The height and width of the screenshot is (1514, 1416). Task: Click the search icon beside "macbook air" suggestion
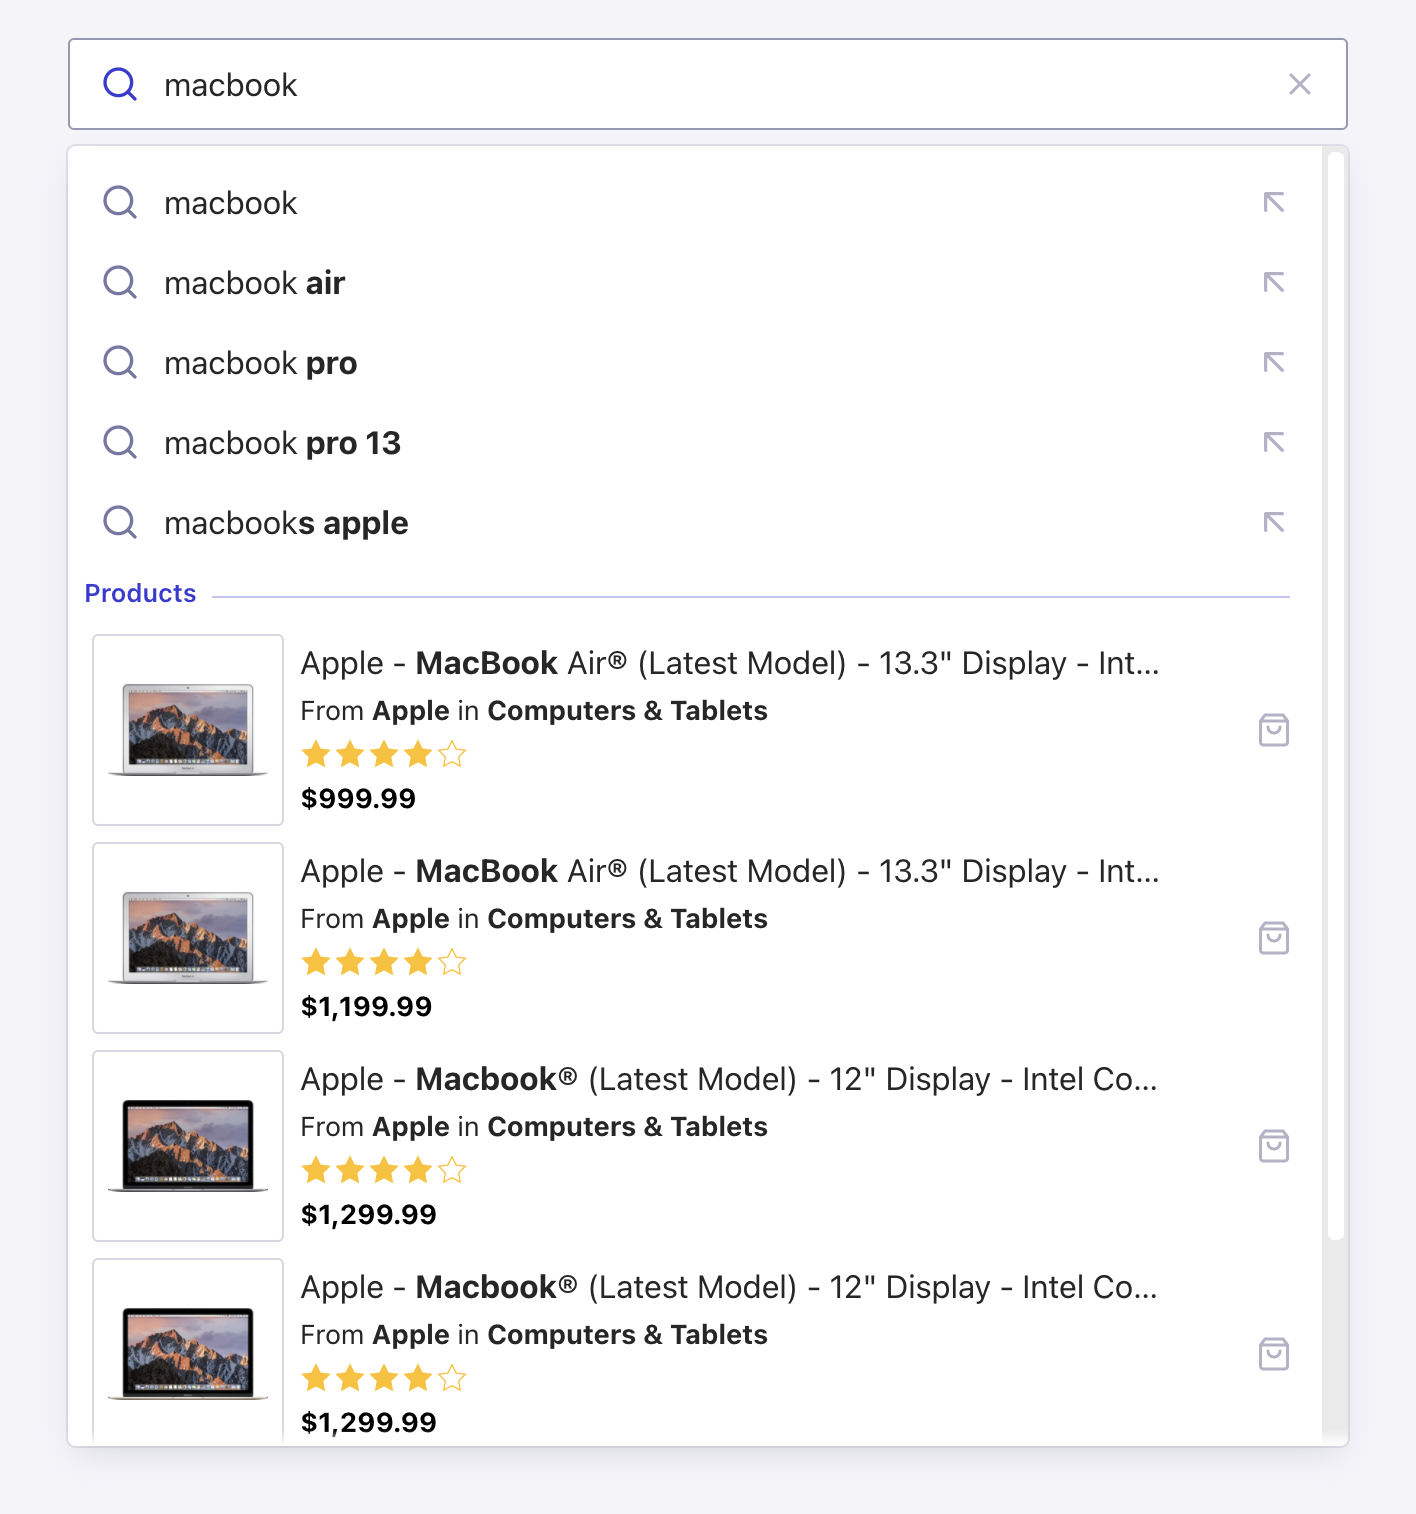pos(120,282)
